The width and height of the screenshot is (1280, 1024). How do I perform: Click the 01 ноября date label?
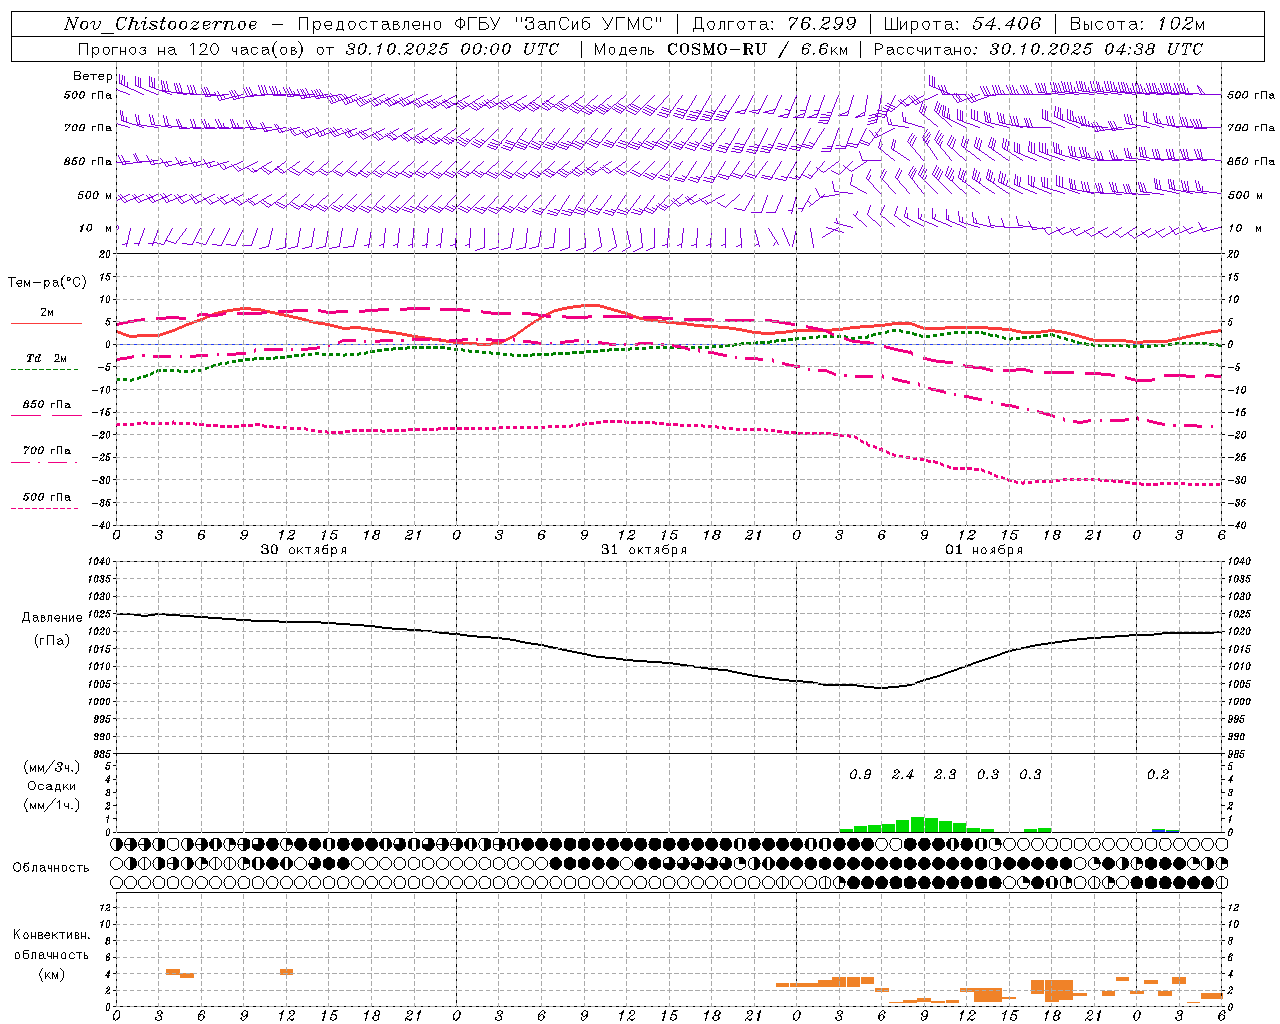coord(984,550)
